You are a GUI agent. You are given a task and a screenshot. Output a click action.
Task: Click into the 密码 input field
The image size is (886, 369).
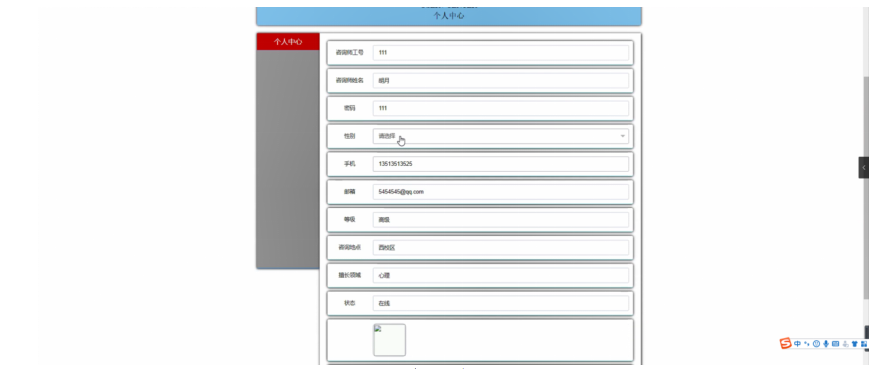click(x=501, y=108)
